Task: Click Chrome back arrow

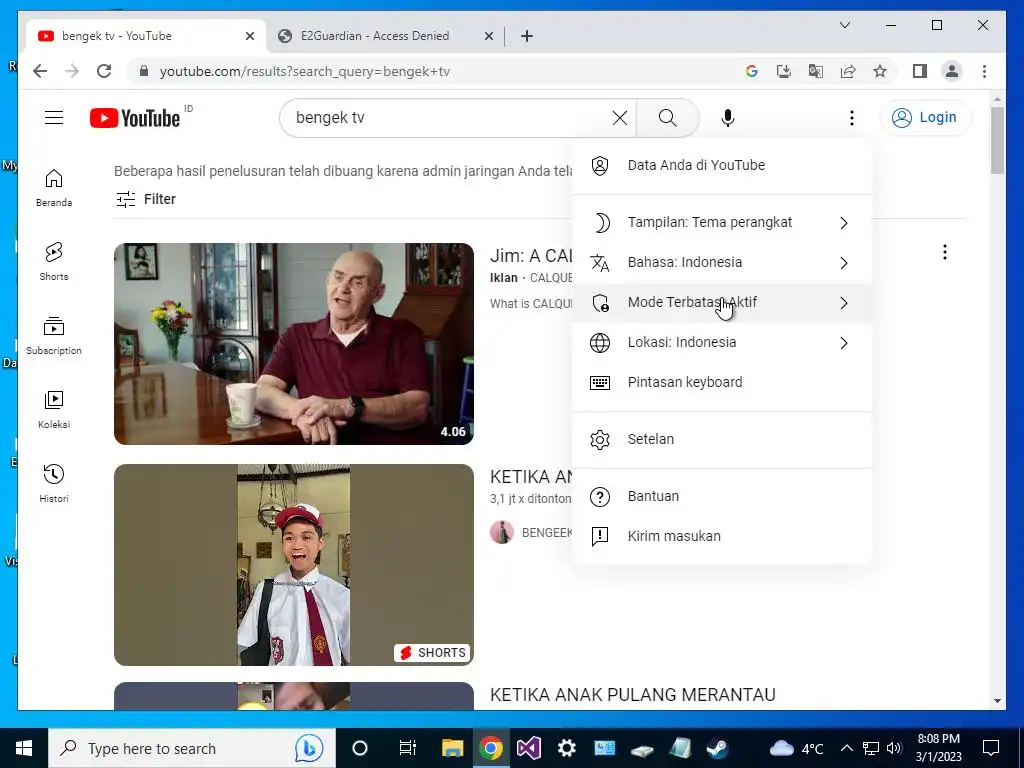Action: pyautogui.click(x=40, y=71)
